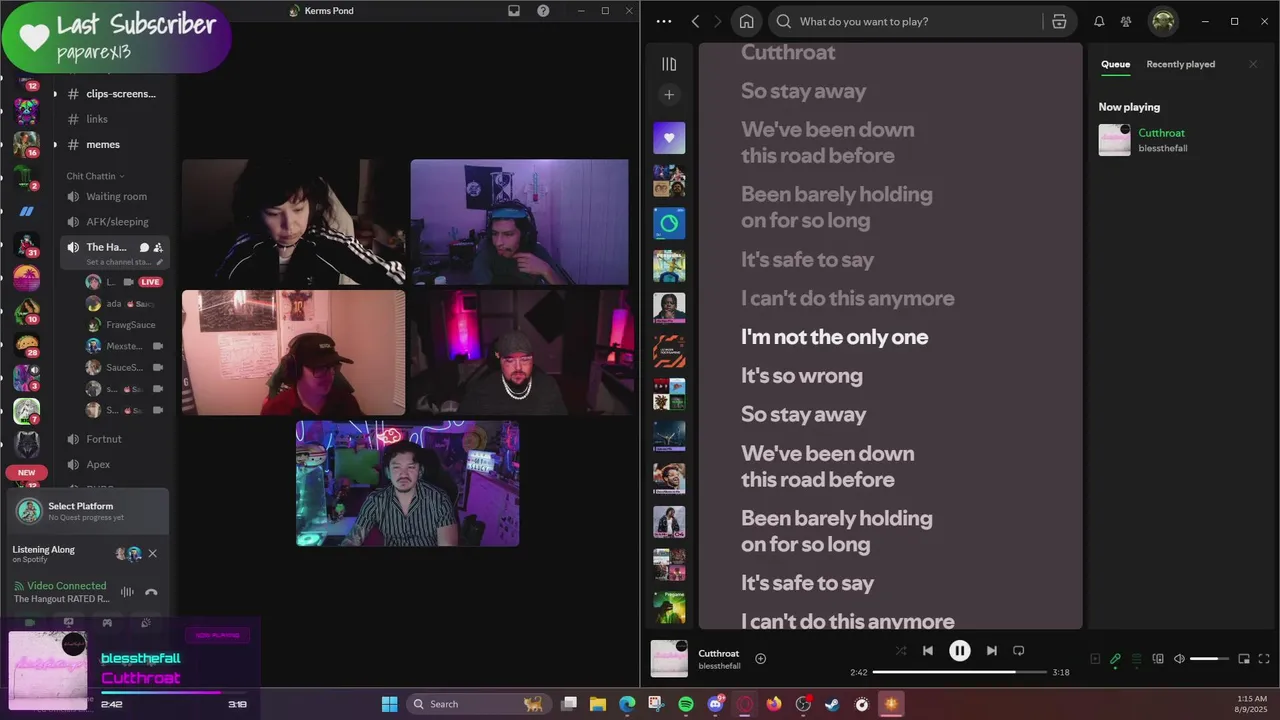Collapse the Chit Chattin category

tap(95, 176)
